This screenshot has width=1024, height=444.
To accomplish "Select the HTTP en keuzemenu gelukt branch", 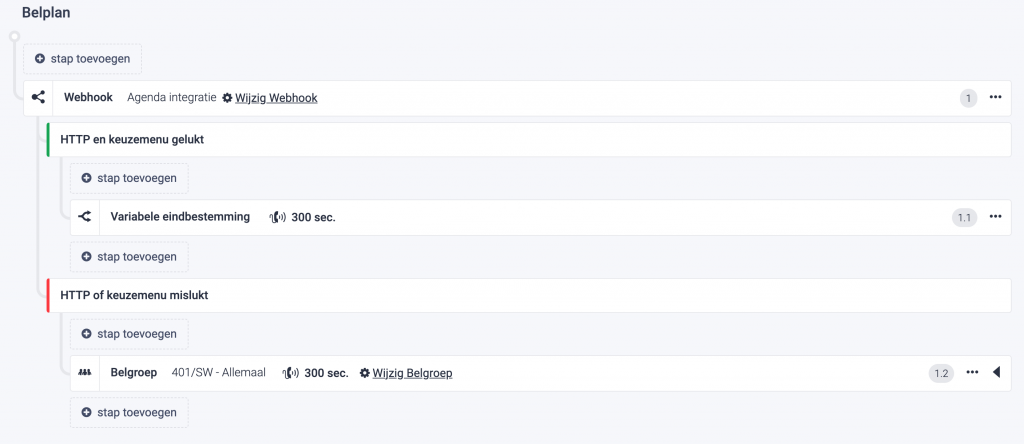I will click(x=529, y=140).
